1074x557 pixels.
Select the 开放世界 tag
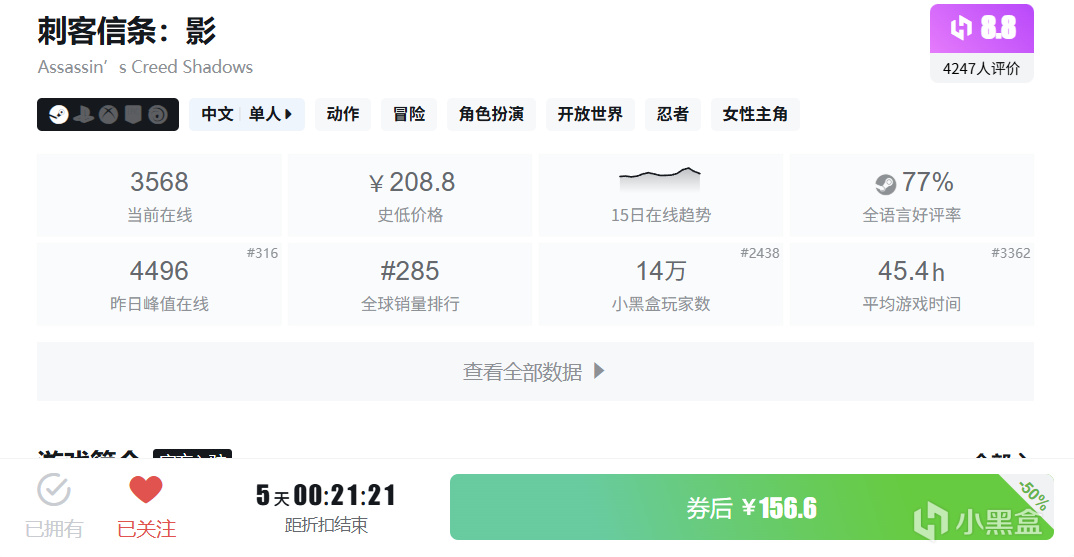590,114
